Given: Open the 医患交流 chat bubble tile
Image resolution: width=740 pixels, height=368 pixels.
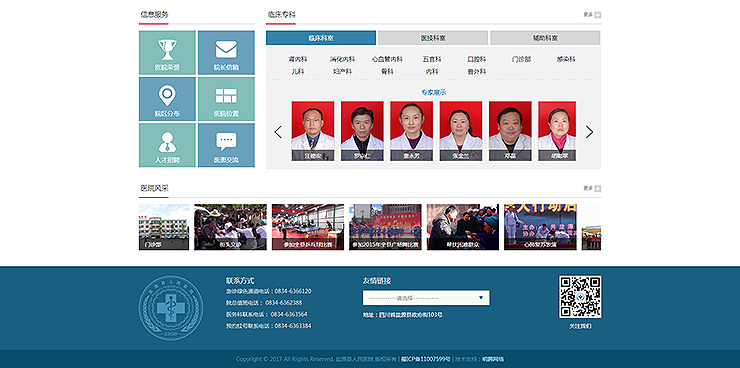Looking at the screenshot, I should coord(226,145).
